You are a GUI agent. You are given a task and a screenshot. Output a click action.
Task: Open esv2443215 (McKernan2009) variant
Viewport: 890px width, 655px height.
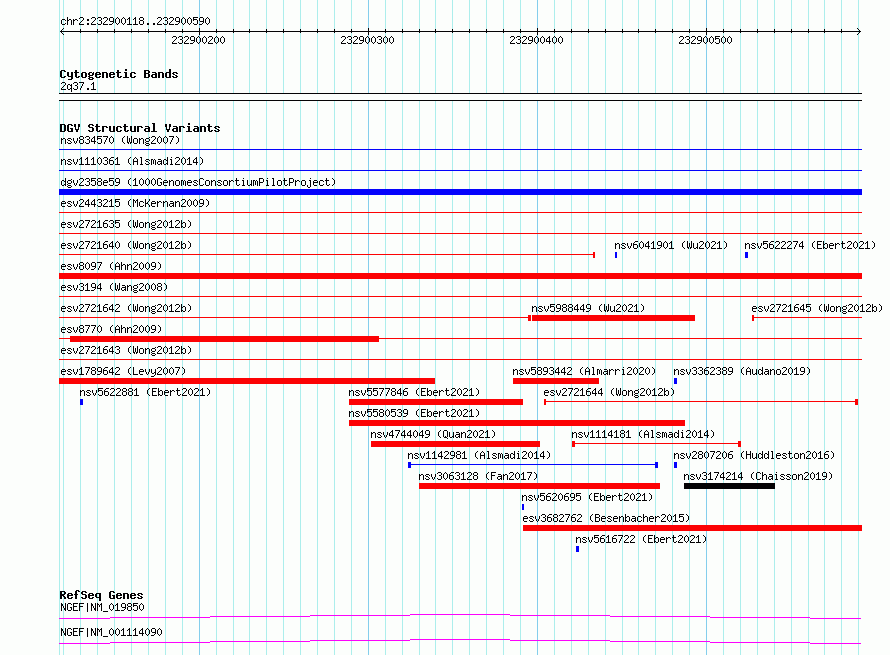click(x=135, y=203)
